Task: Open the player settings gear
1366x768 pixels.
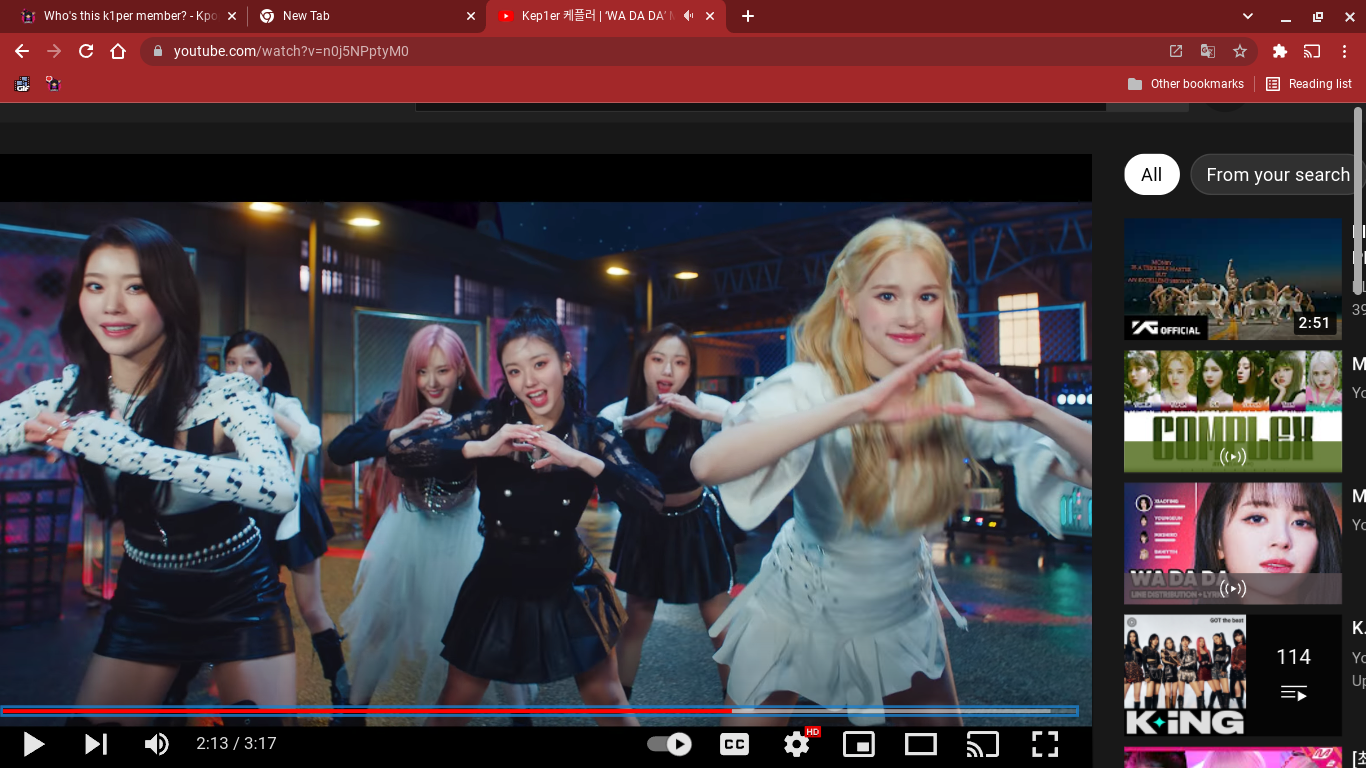Action: 797,744
